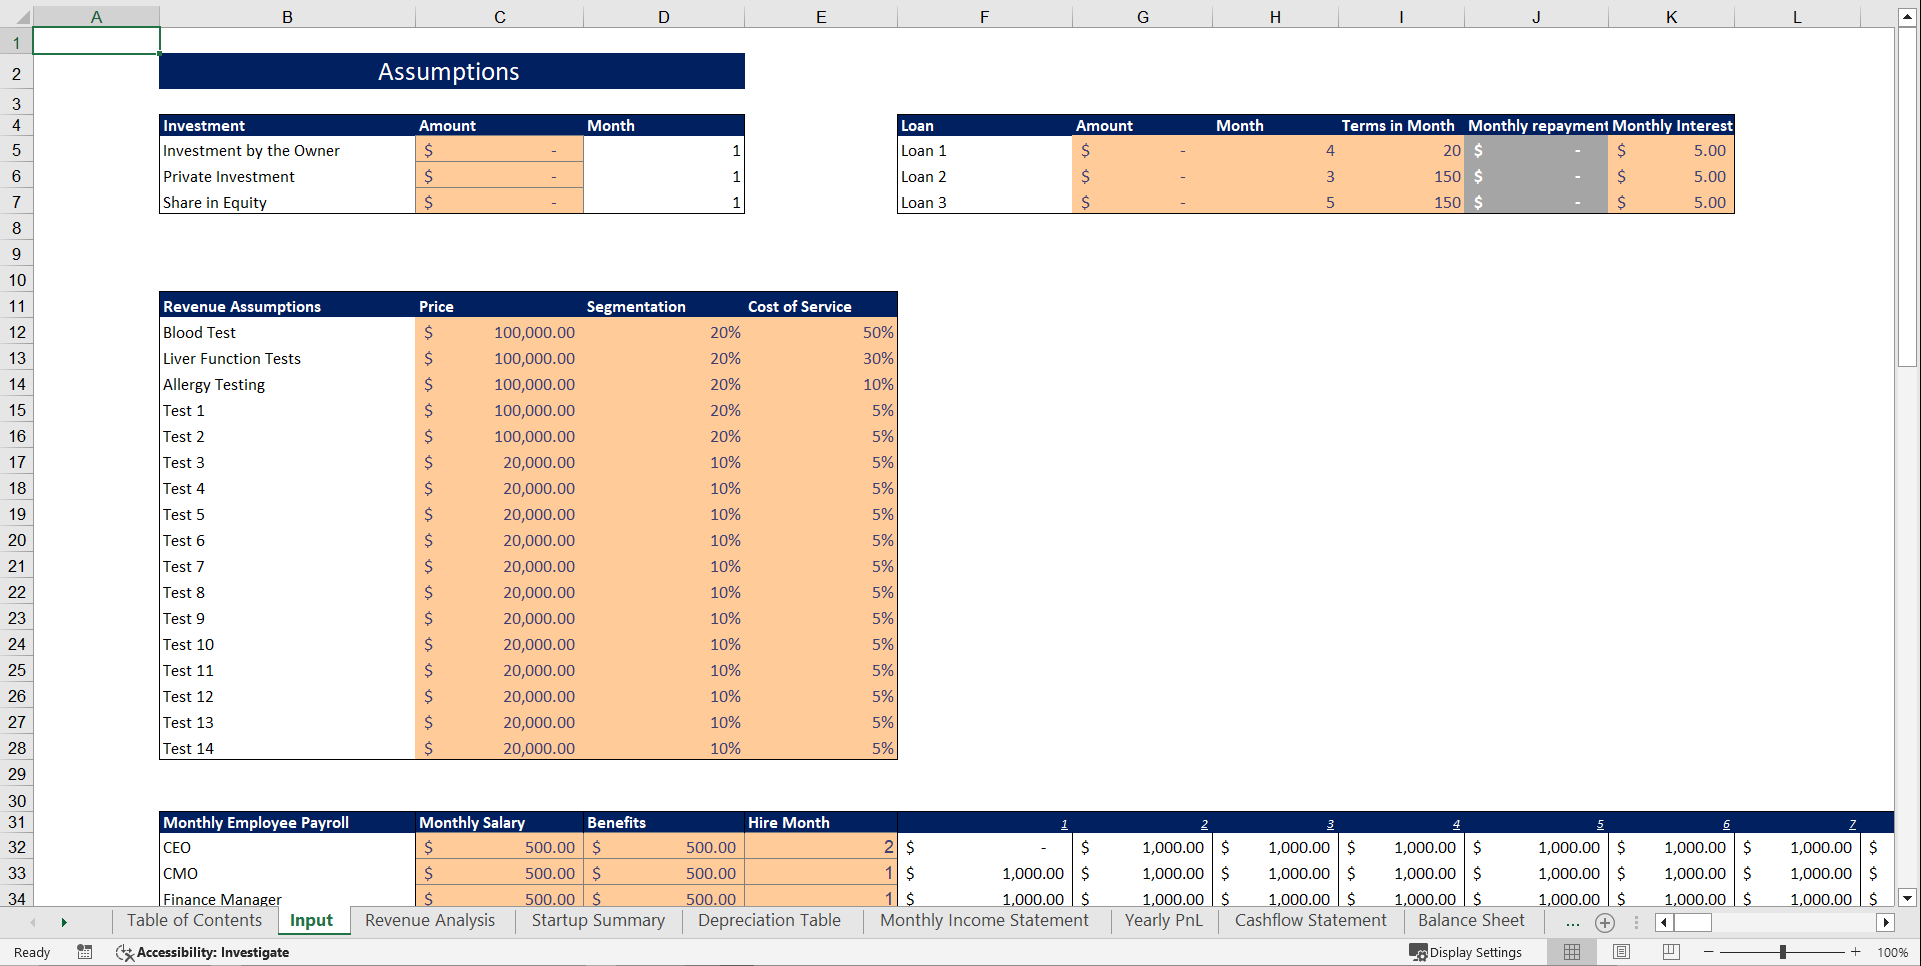This screenshot has width=1921, height=966.
Task: Open the Cashflow Statement sheet tab
Action: [x=1310, y=921]
